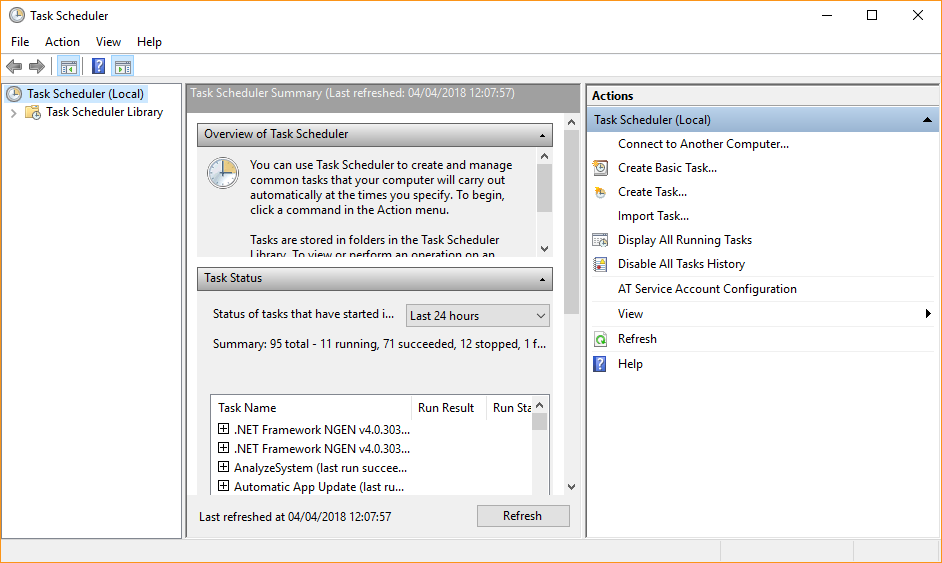This screenshot has height=563, width=942.
Task: Expand the AnalyzeSystem task row
Action: tap(223, 467)
